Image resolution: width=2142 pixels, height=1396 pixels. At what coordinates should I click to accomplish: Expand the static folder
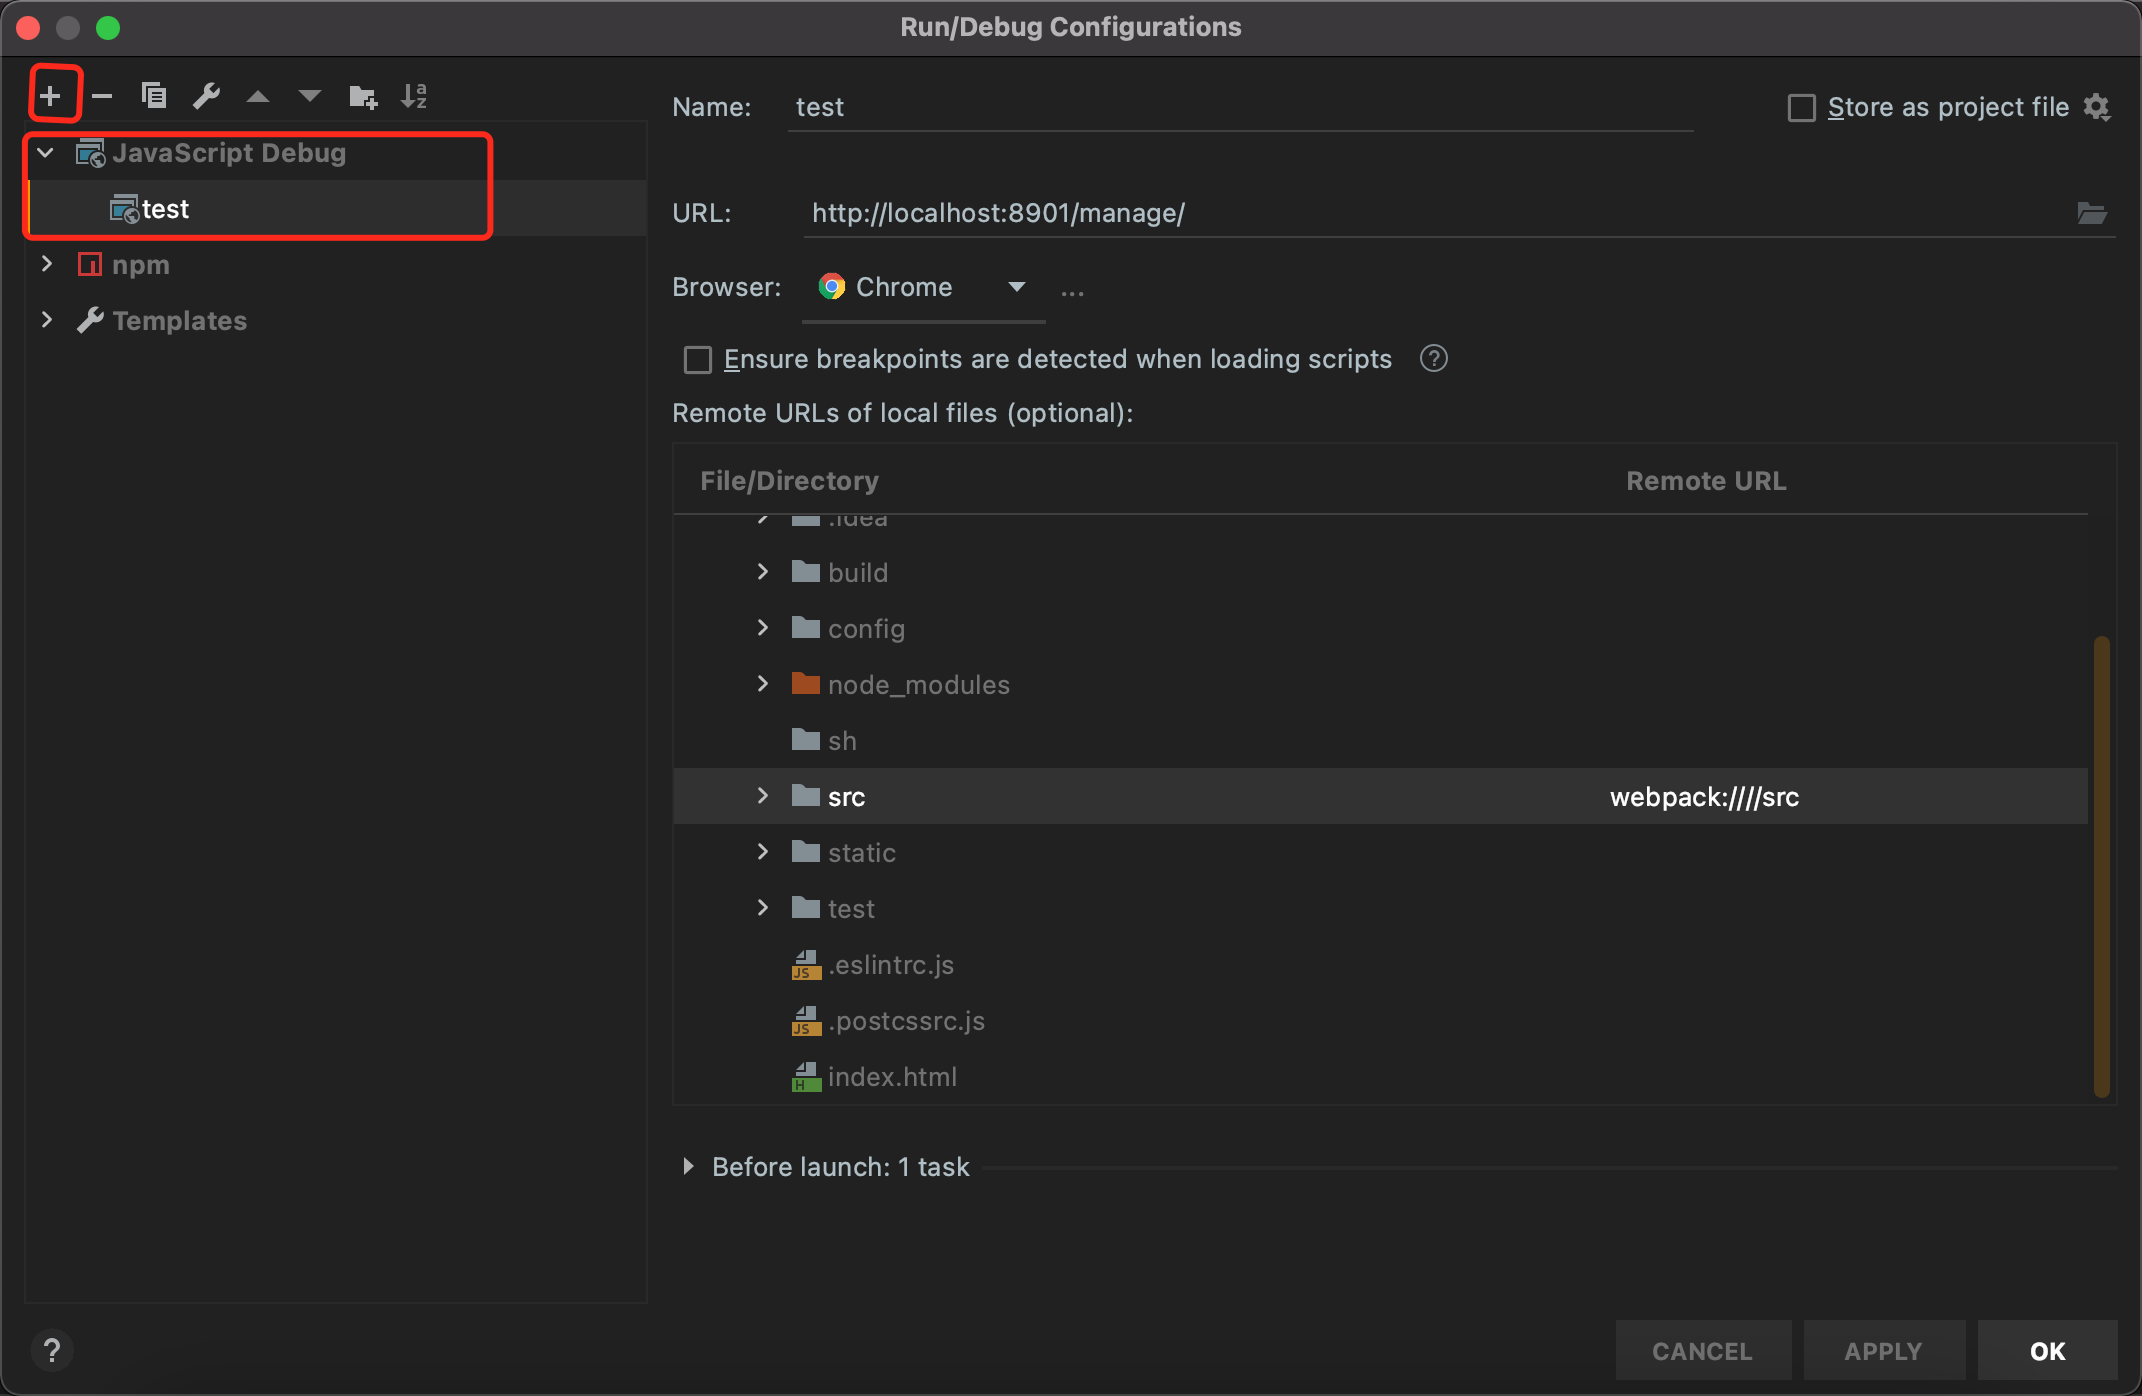pyautogui.click(x=763, y=851)
